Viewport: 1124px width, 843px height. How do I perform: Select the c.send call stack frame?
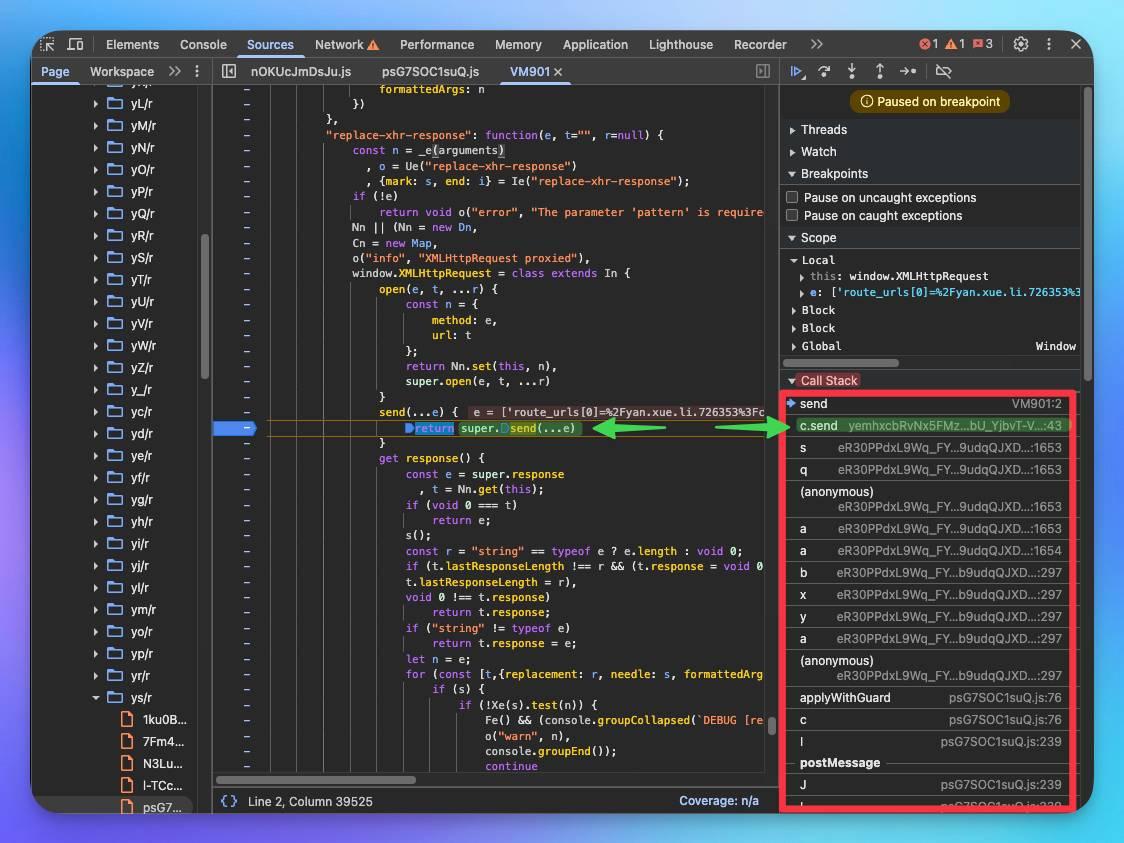click(x=930, y=426)
